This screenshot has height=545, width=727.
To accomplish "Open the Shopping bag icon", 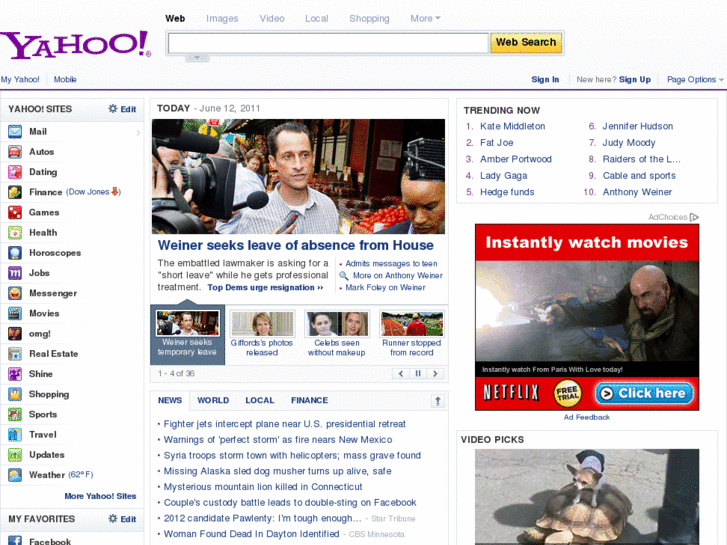I will point(15,394).
